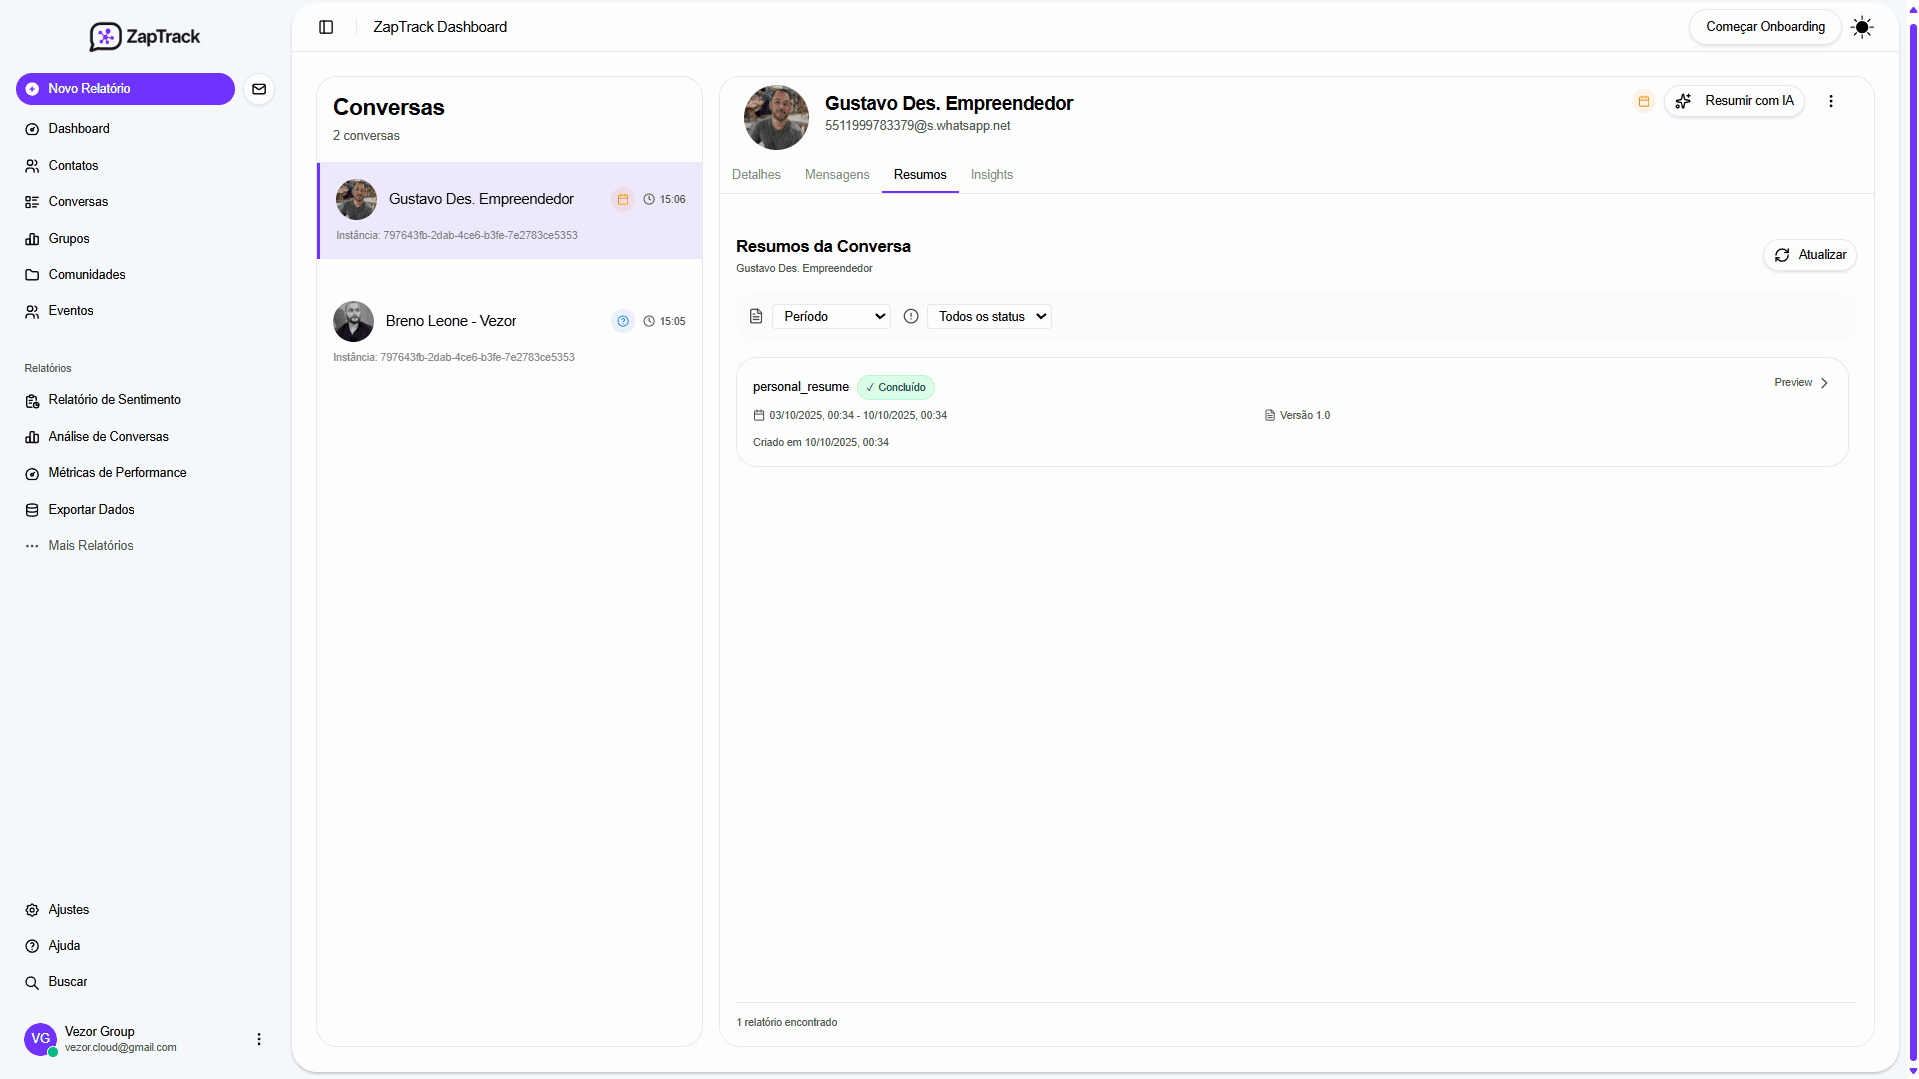
Task: Open Preview of personal_resume
Action: tap(1800, 383)
